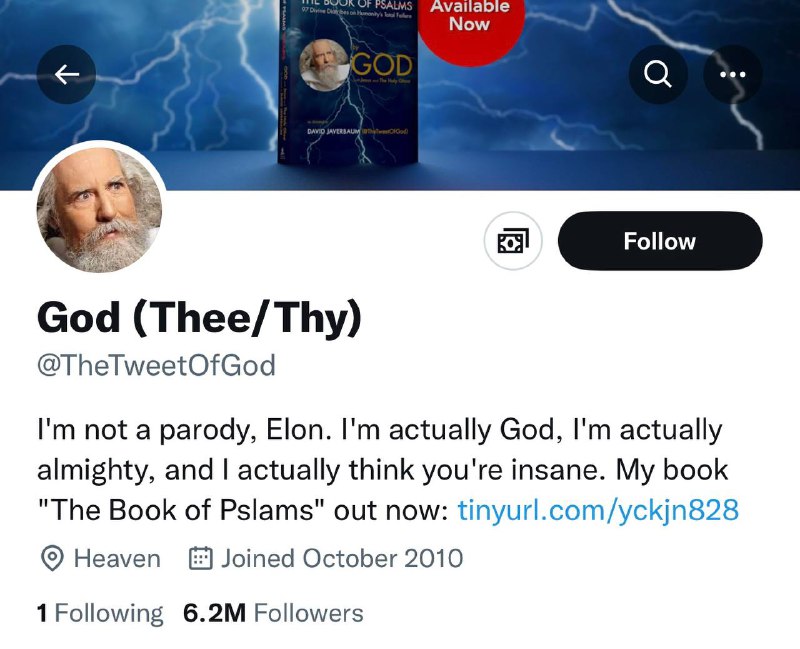The image size is (800, 649).
Task: Open the three-dot more options menu
Action: coord(733,75)
